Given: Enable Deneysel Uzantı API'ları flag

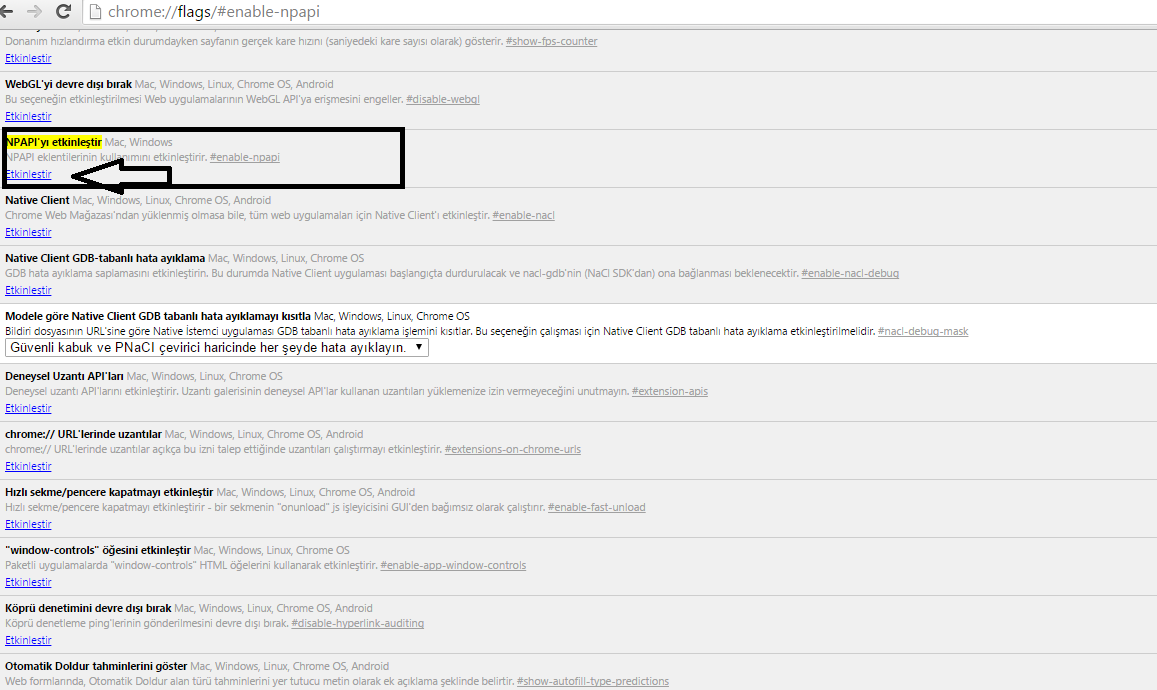Looking at the screenshot, I should click(x=29, y=408).
